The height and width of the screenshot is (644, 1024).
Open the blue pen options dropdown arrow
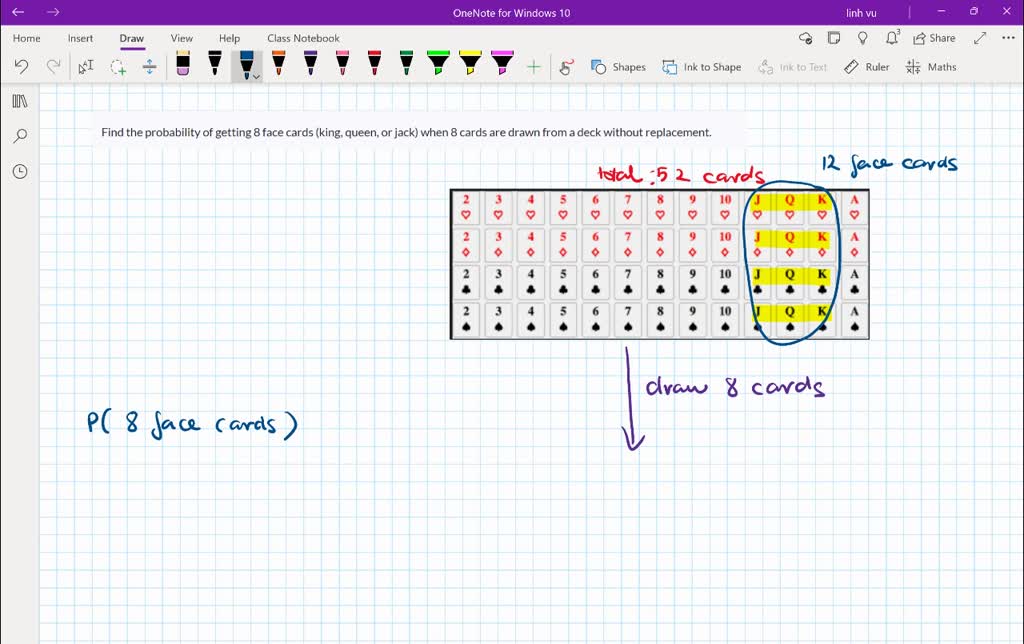click(x=257, y=76)
